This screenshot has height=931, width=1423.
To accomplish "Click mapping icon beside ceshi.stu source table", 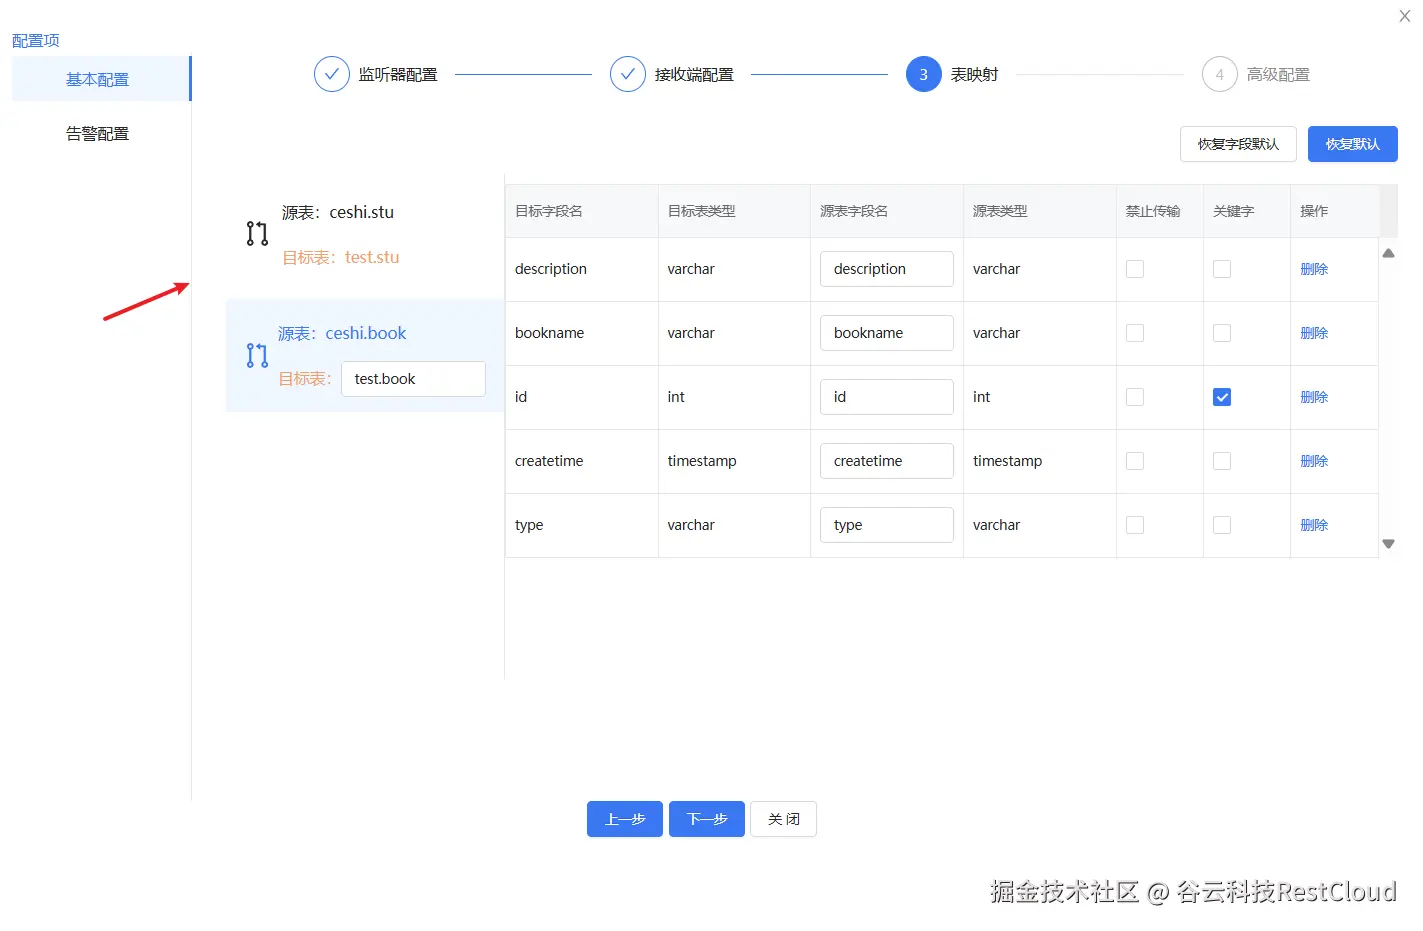I will pos(257,234).
